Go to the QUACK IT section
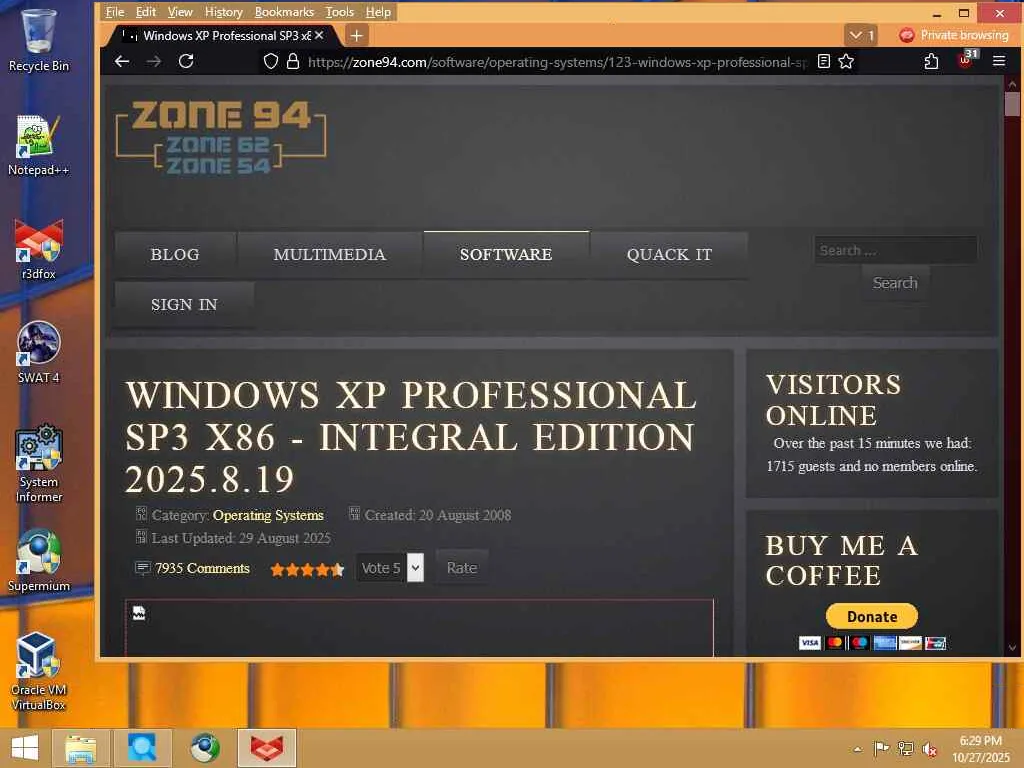The width and height of the screenshot is (1024, 768). coord(669,255)
